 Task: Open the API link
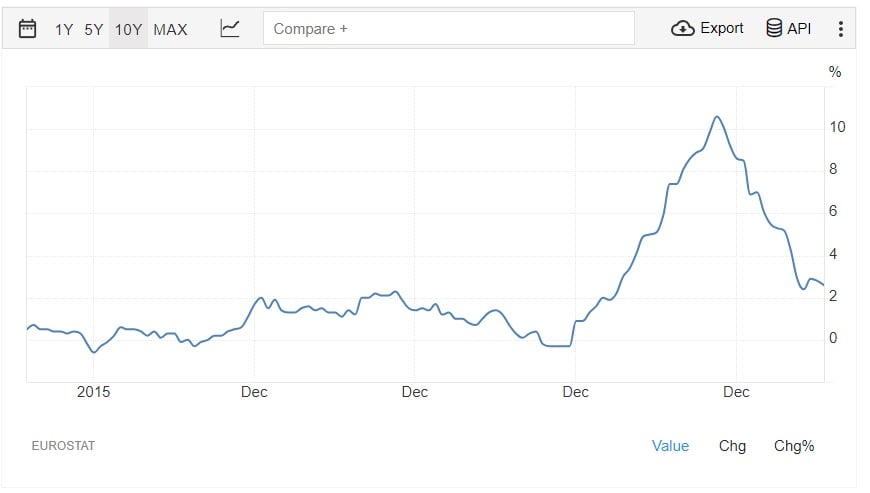pyautogui.click(x=799, y=29)
